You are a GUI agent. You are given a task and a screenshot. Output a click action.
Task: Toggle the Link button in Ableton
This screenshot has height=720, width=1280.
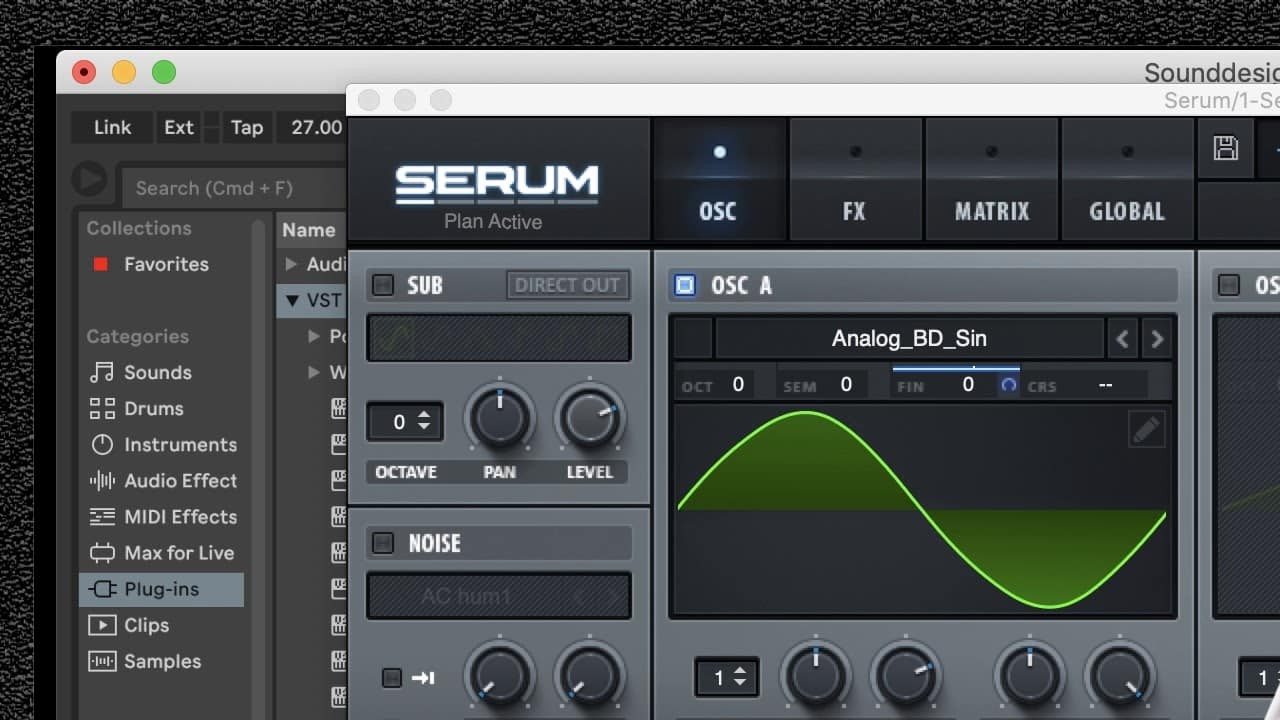[112, 127]
